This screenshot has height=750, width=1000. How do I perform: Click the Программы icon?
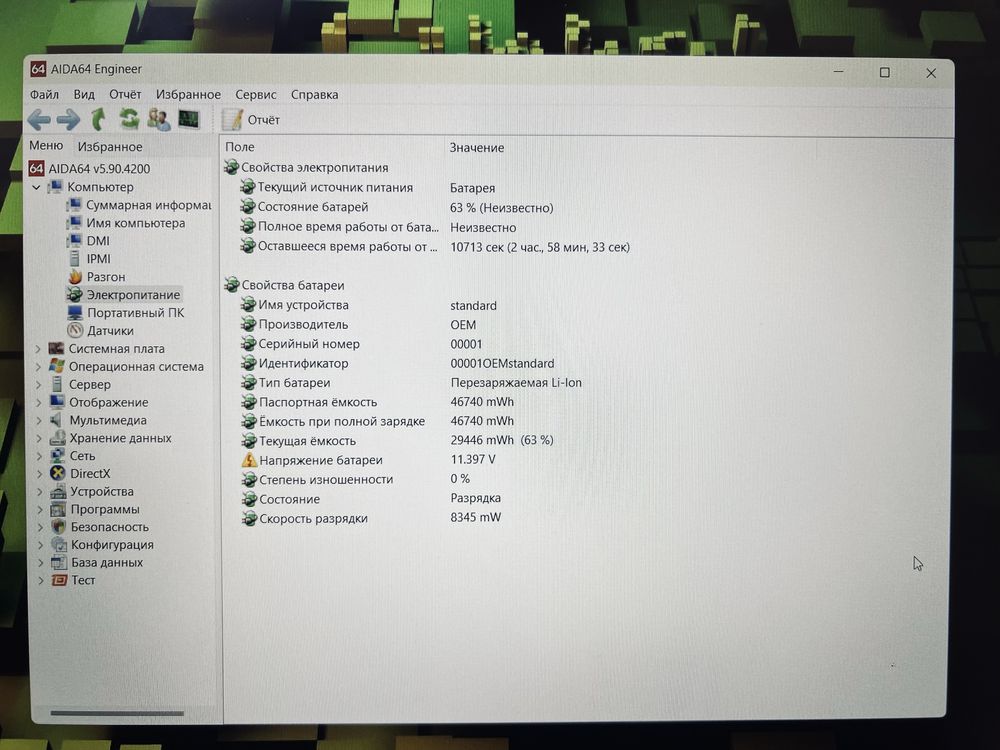(59, 509)
